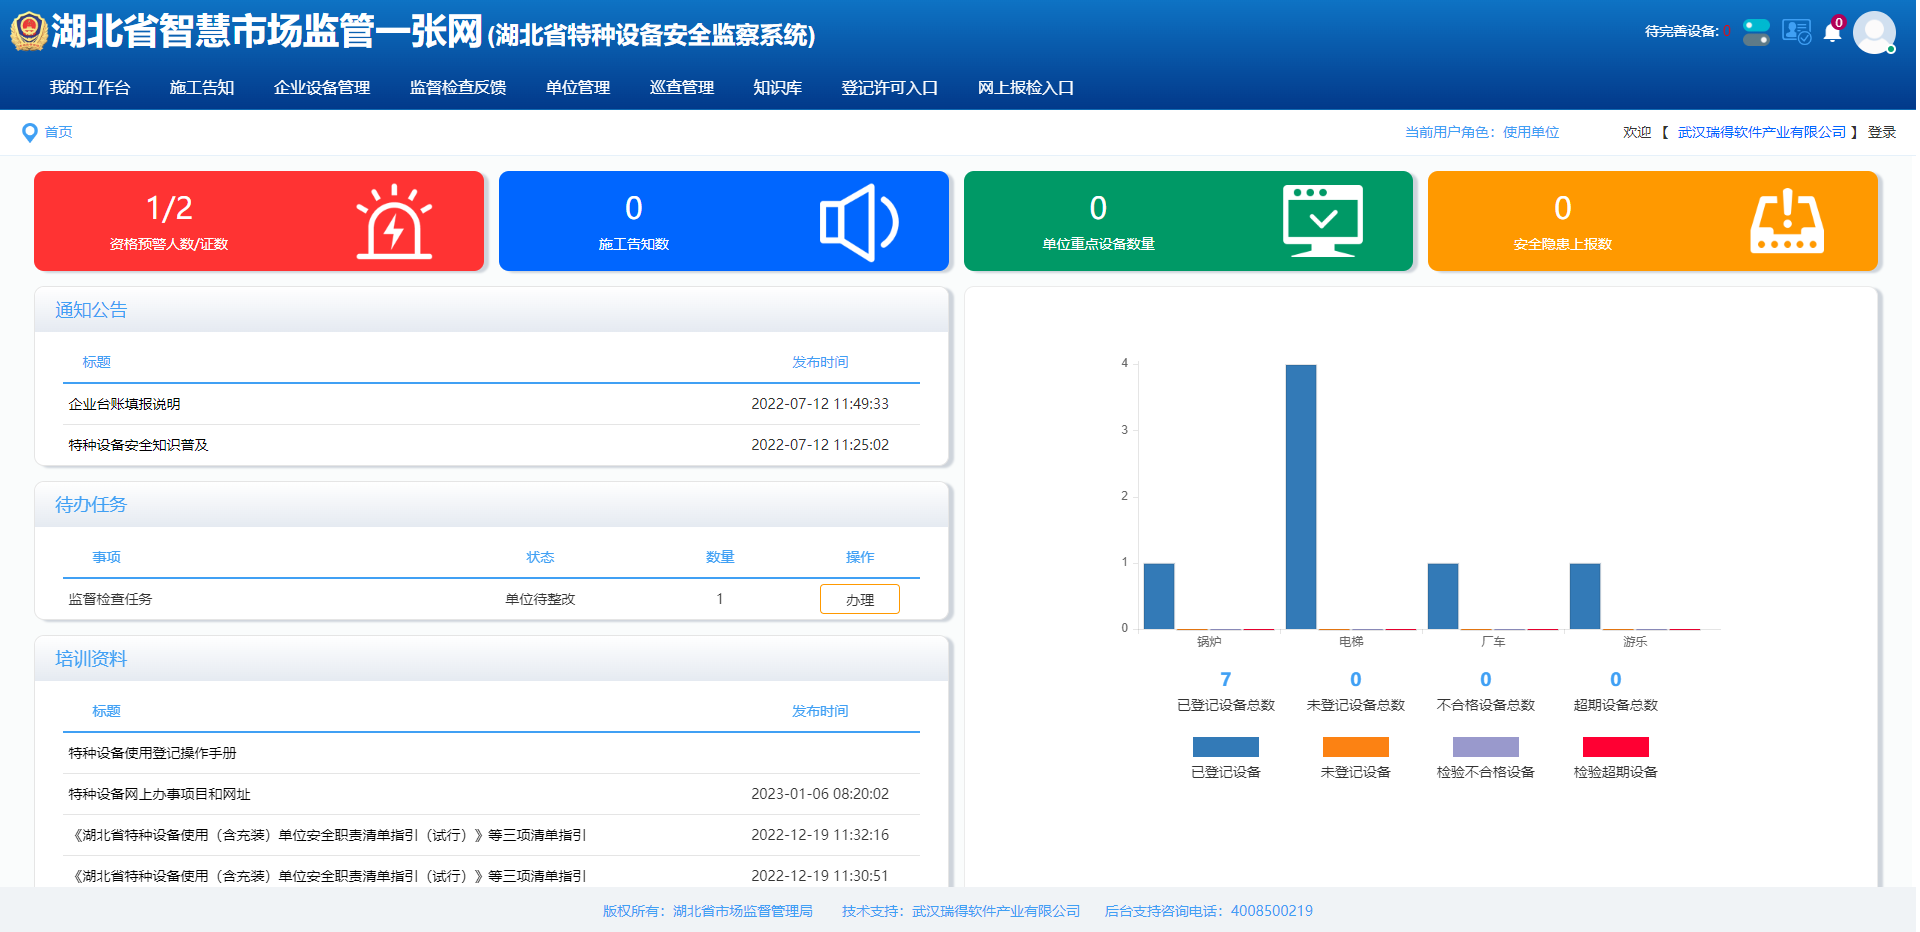Open 特种设备使用登记操作手册 training document
Image resolution: width=1920 pixels, height=932 pixels.
[153, 753]
